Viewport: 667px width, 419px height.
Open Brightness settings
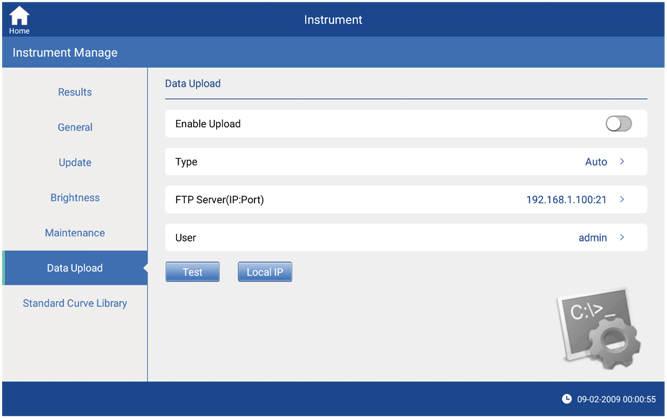(75, 198)
